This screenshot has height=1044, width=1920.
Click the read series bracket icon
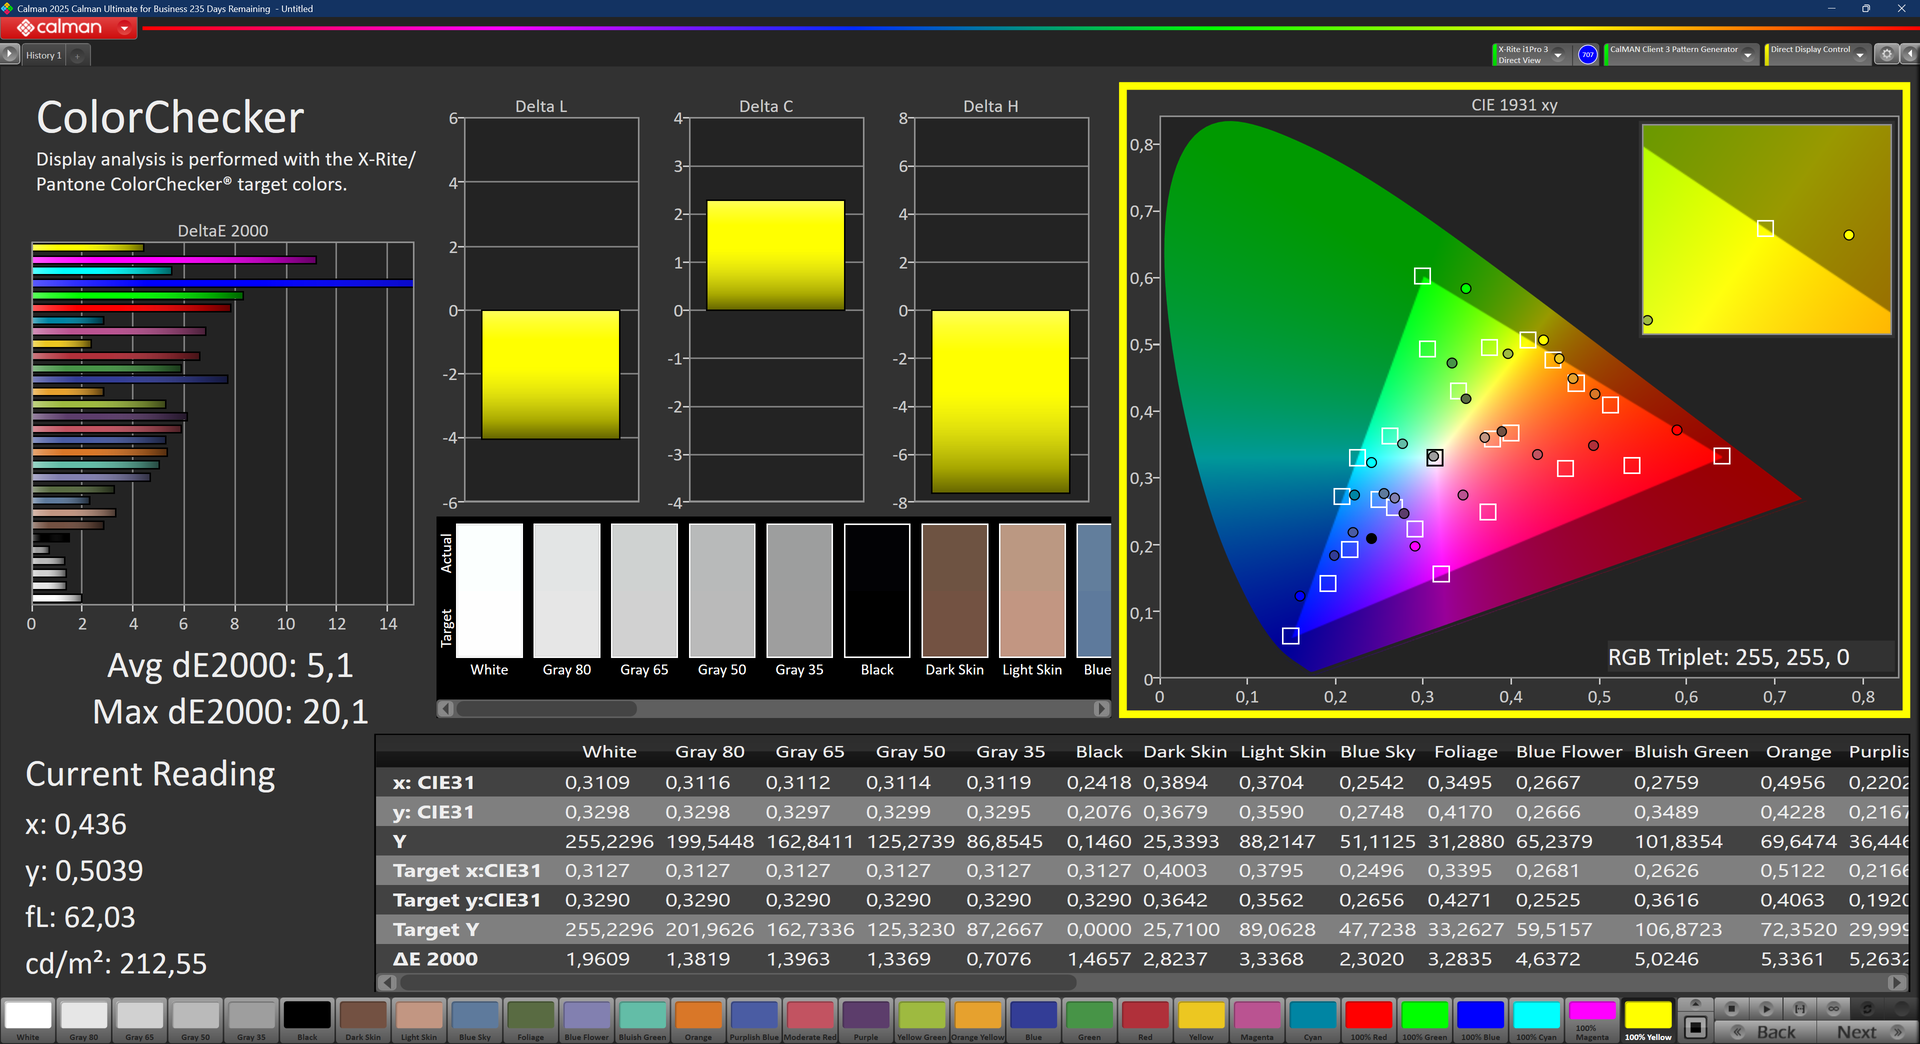tap(1799, 1008)
